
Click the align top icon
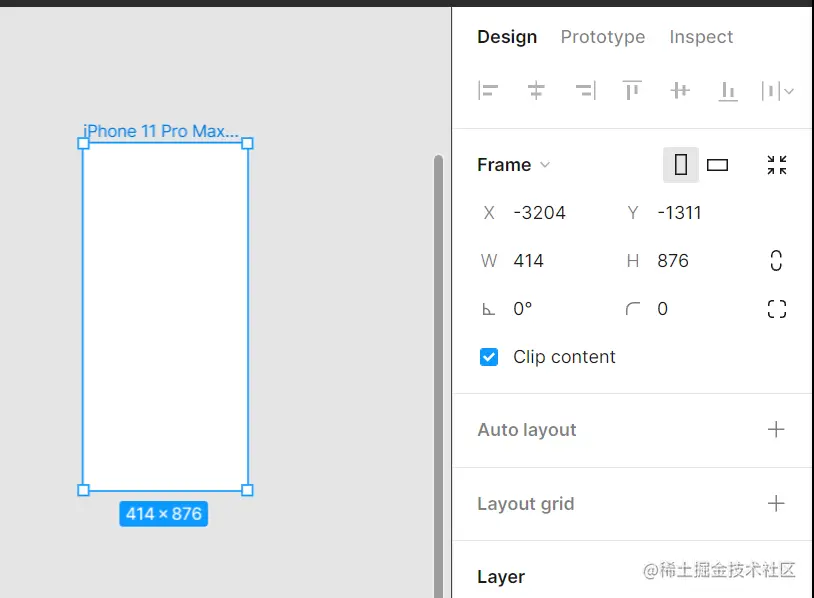point(632,91)
